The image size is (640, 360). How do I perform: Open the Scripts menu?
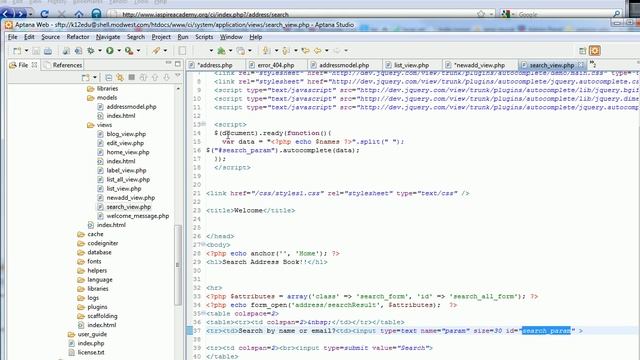tap(204, 37)
